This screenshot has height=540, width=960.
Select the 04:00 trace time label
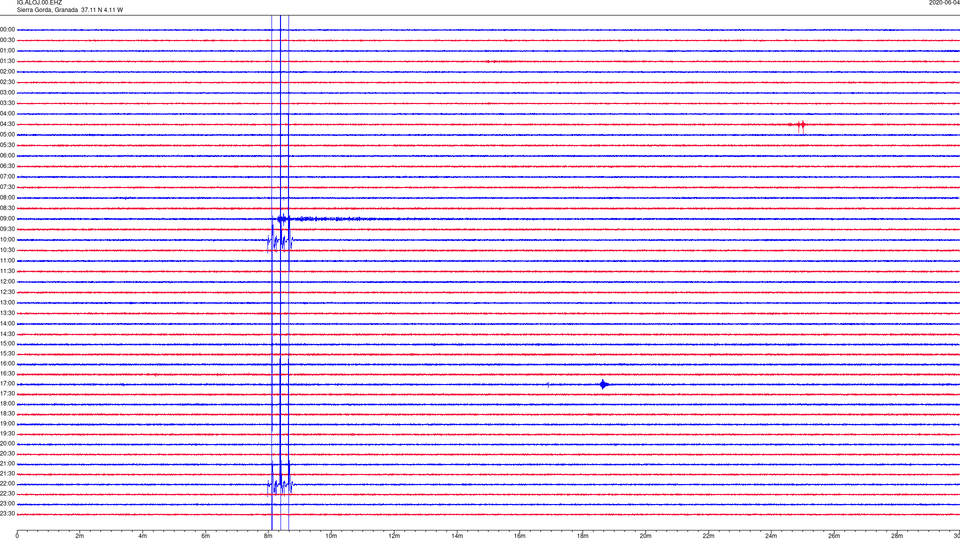coord(8,114)
